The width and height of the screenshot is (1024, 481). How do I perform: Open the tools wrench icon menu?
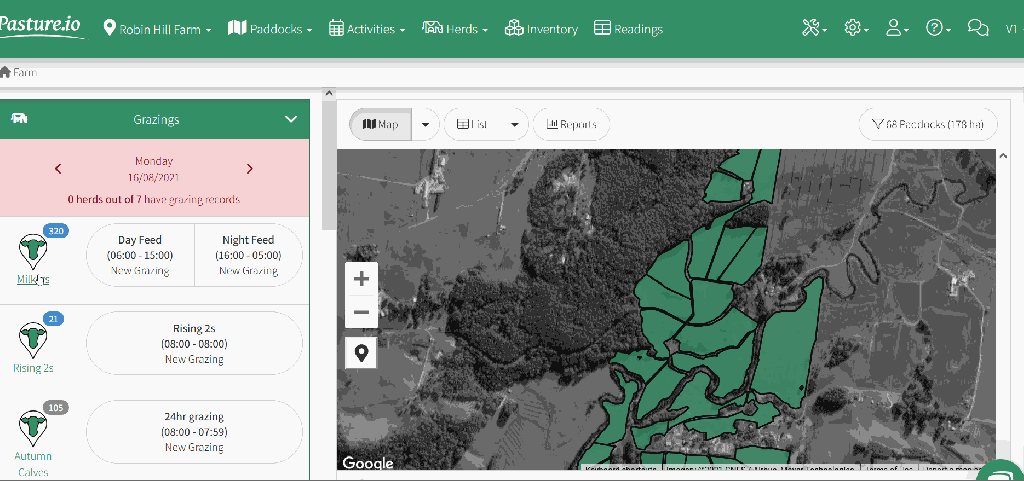tap(813, 28)
